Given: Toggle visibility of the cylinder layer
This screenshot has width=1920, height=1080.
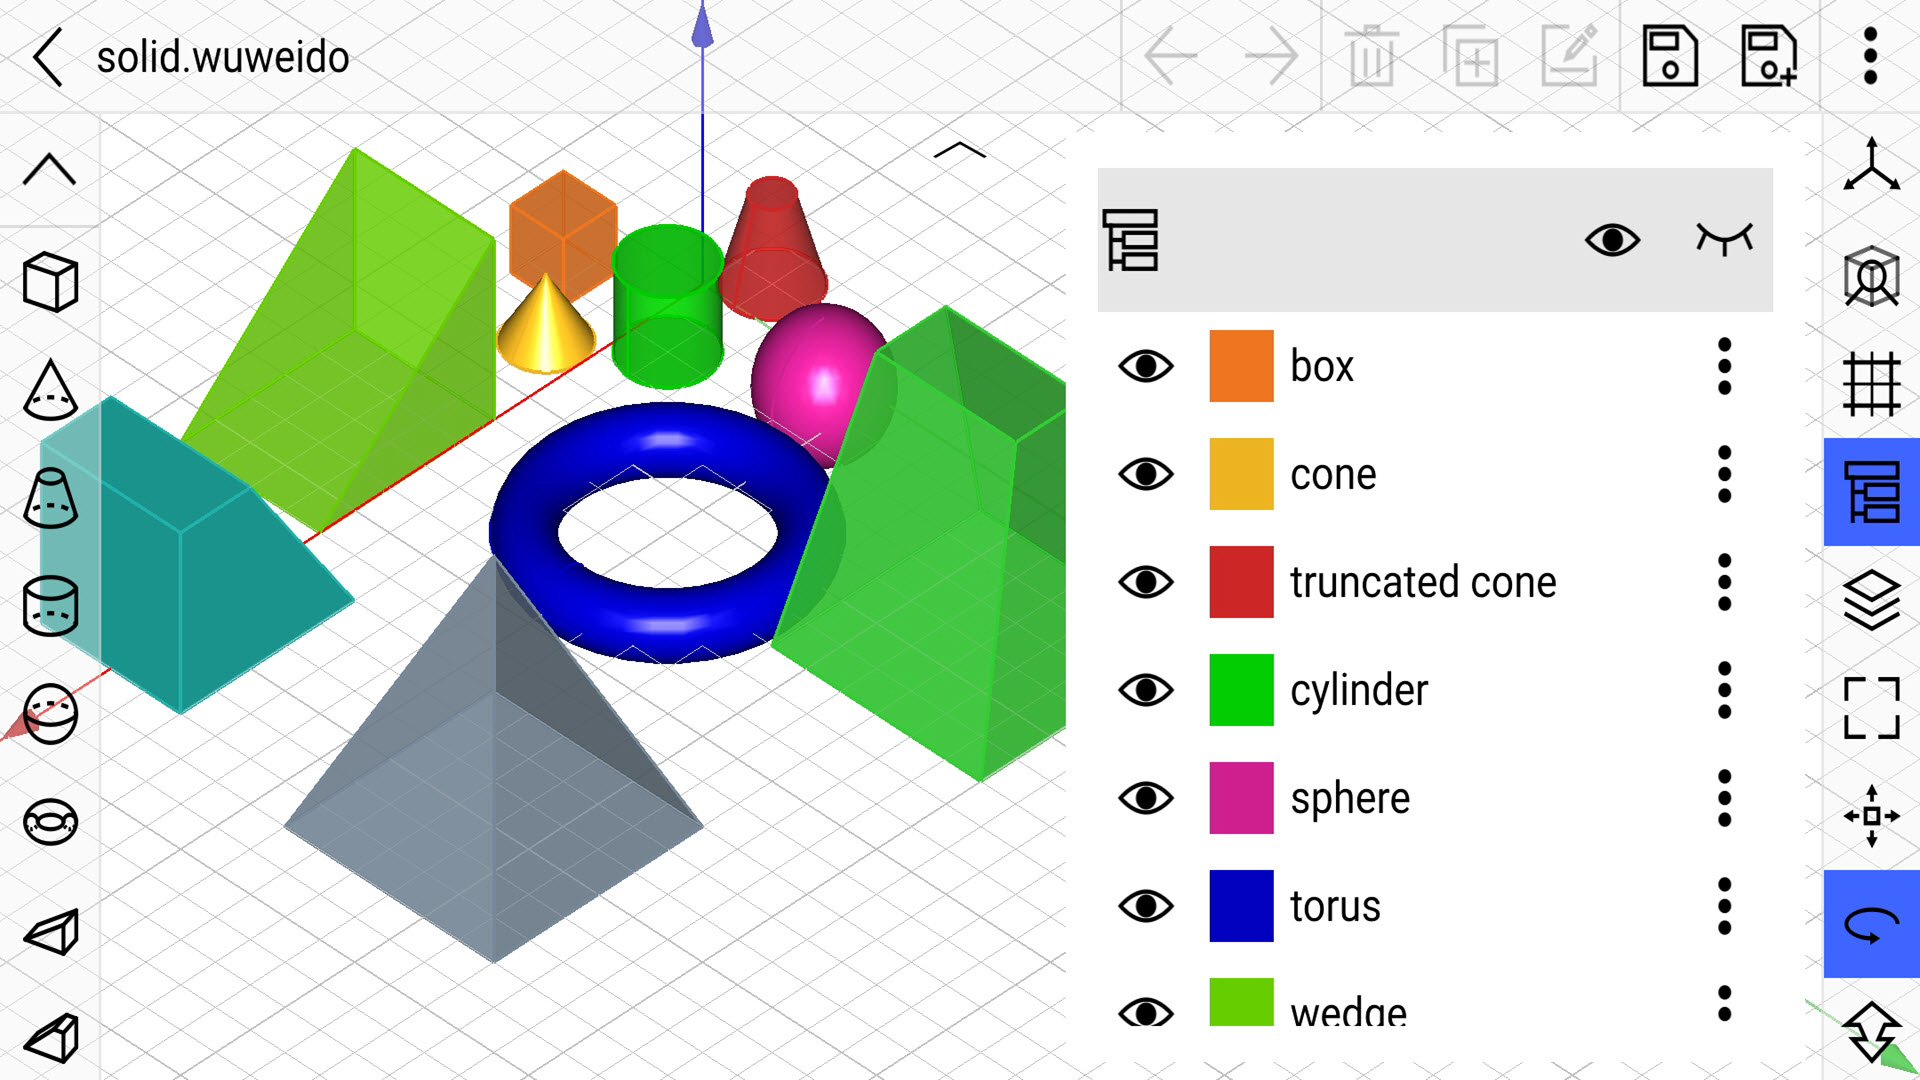Looking at the screenshot, I should tap(1146, 688).
